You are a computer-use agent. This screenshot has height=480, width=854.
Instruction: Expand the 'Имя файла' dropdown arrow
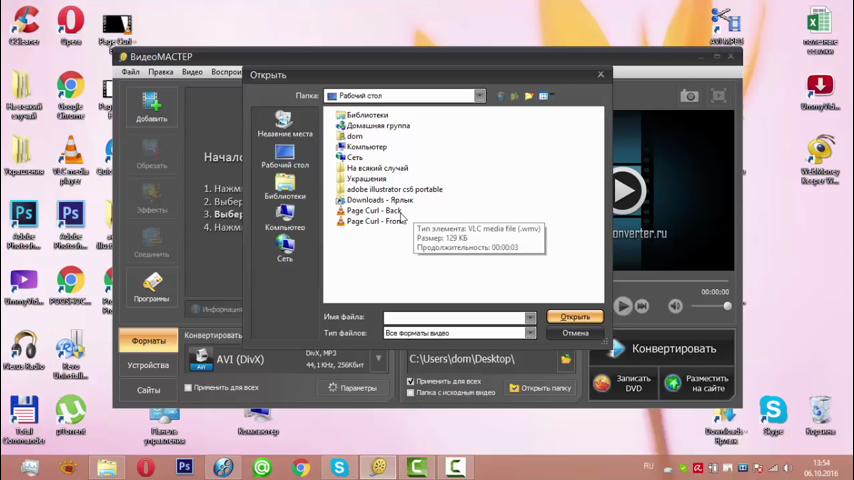530,317
